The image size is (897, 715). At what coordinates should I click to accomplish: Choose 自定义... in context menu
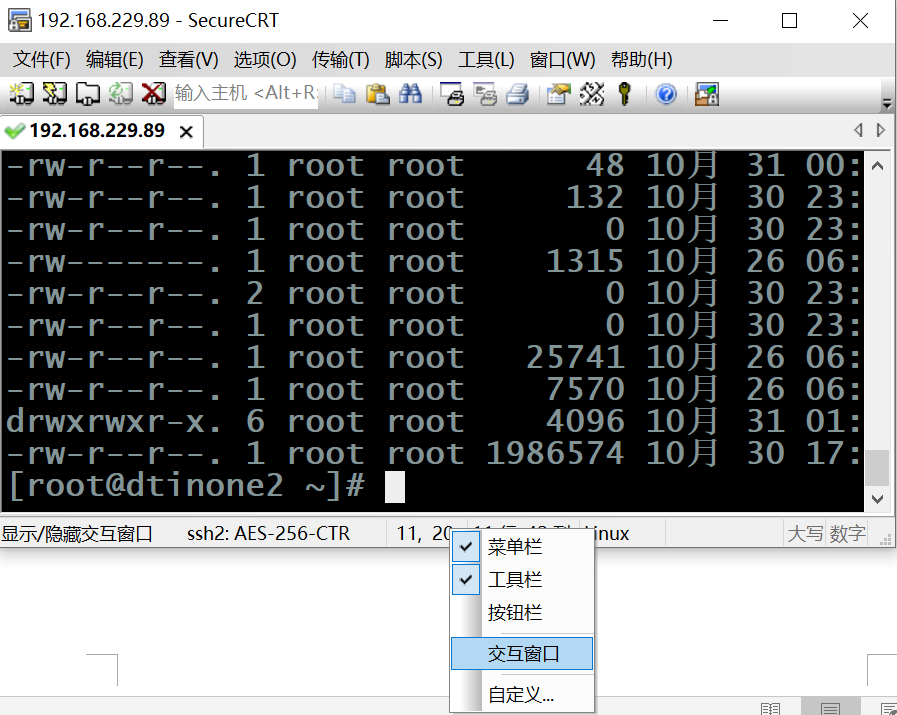click(521, 694)
